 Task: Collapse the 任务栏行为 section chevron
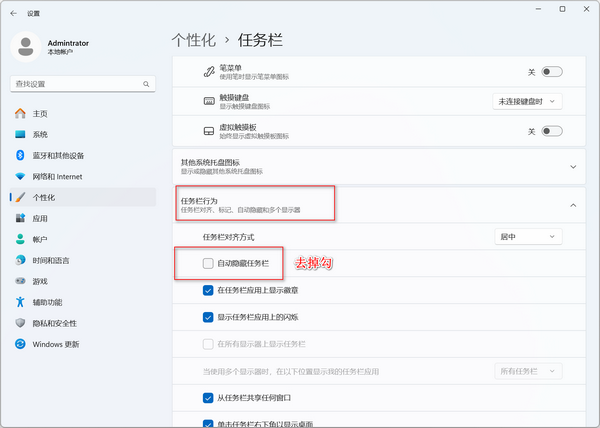(x=573, y=205)
